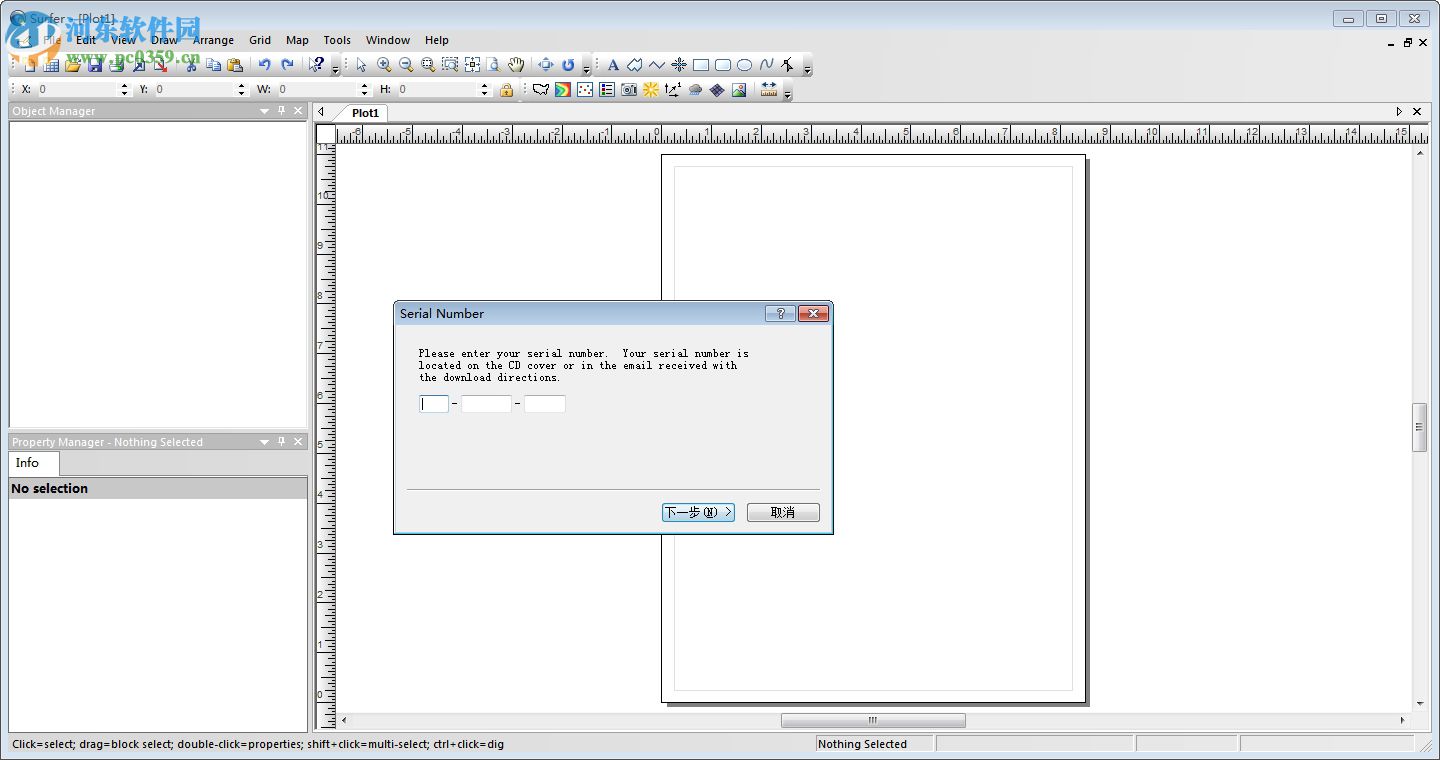Viewport: 1440px width, 760px height.
Task: Select the Pan hand tool
Action: pos(516,65)
